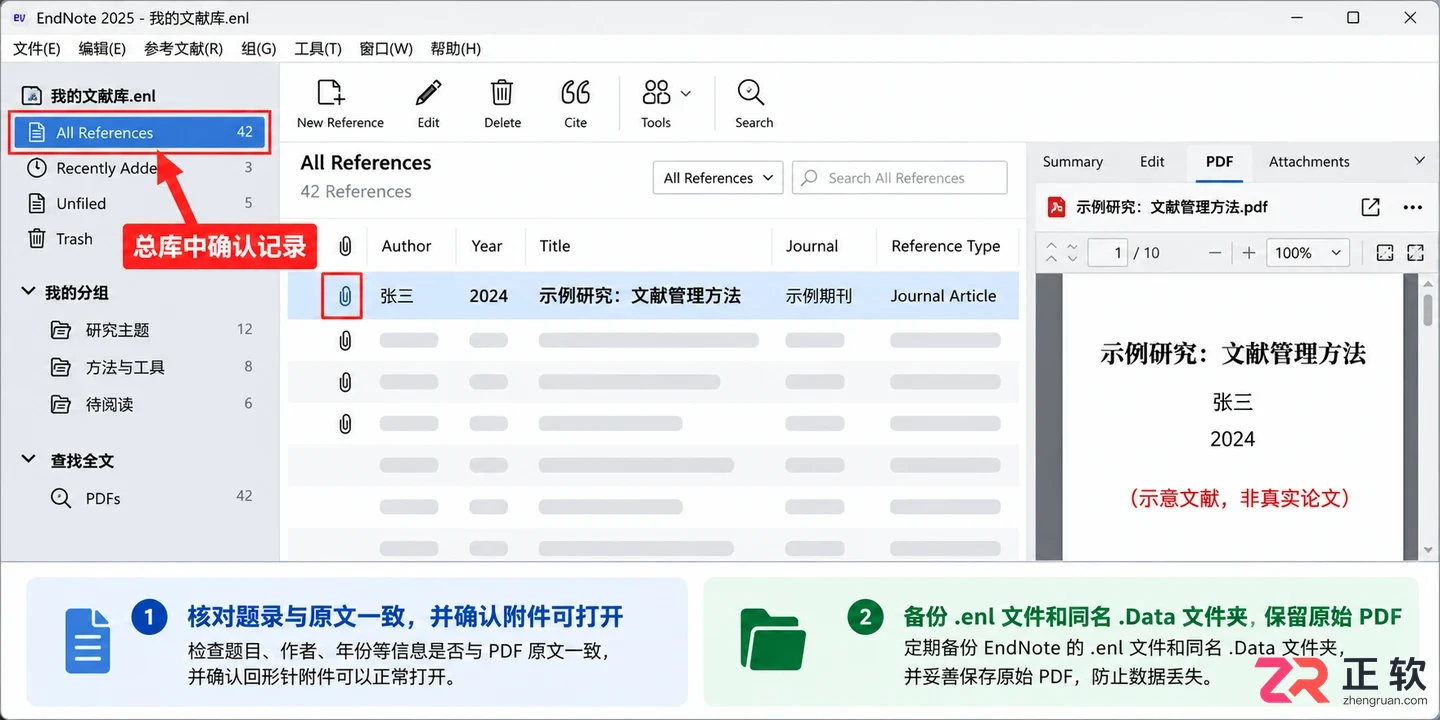Viewport: 1440px width, 720px height.
Task: Open the 工具(T) menu
Action: point(318,48)
